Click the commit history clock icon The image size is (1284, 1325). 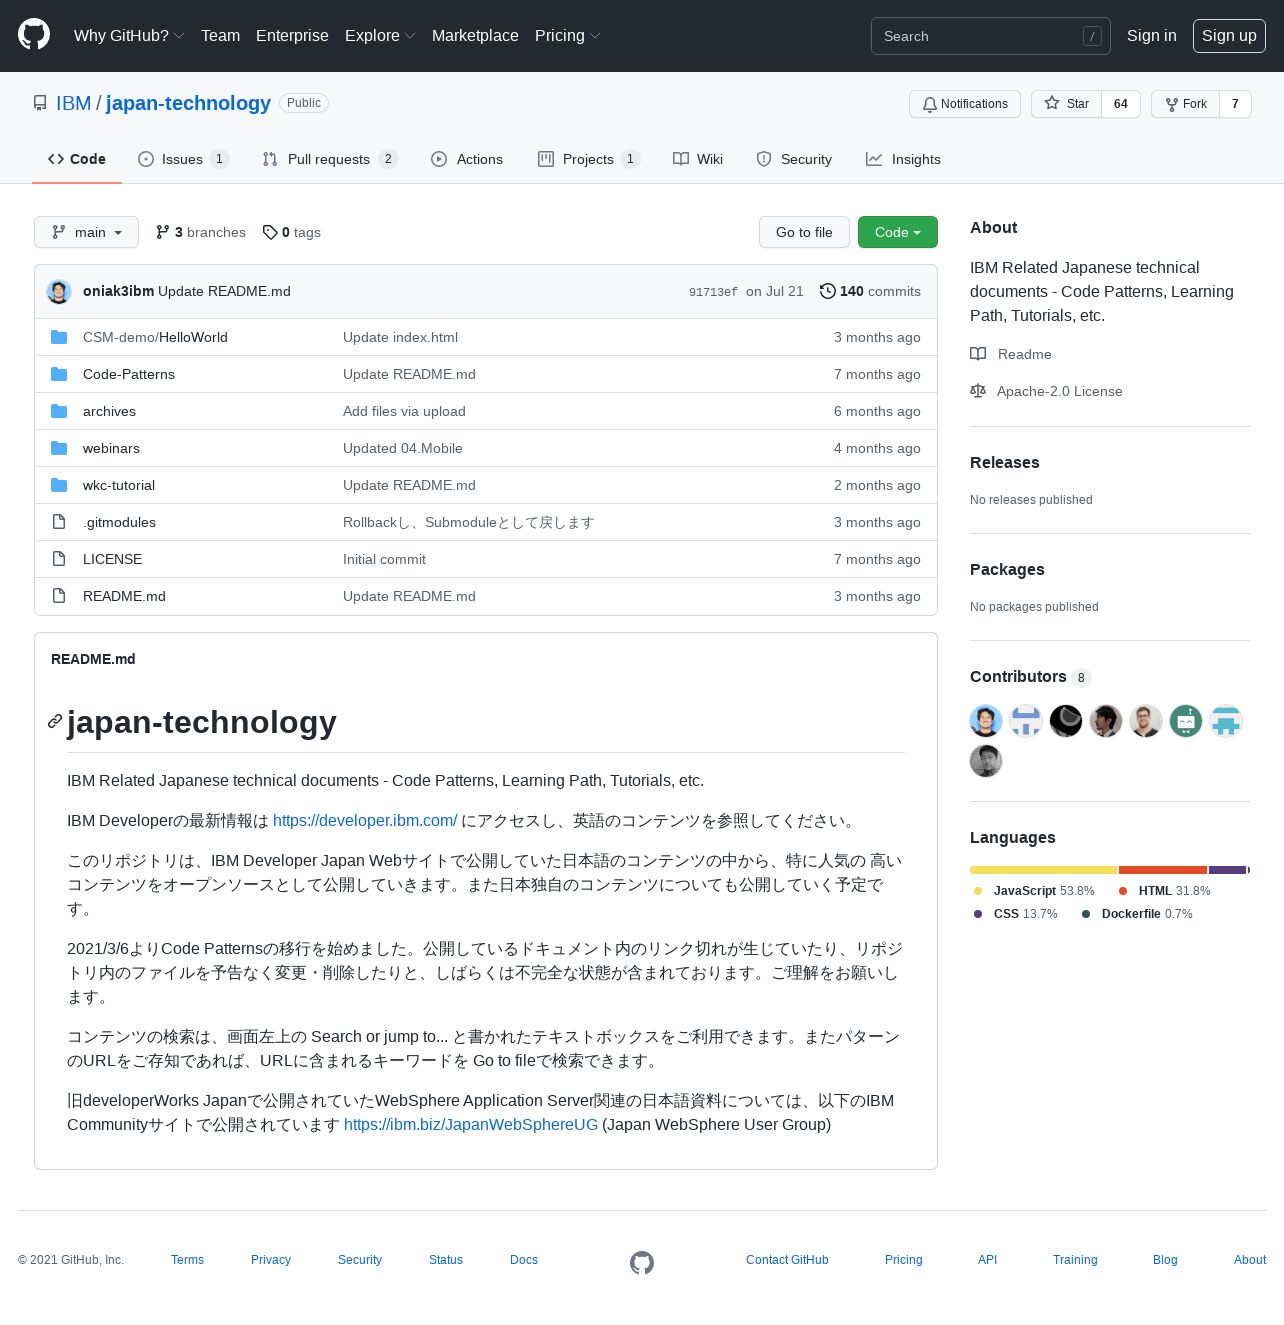click(x=828, y=291)
